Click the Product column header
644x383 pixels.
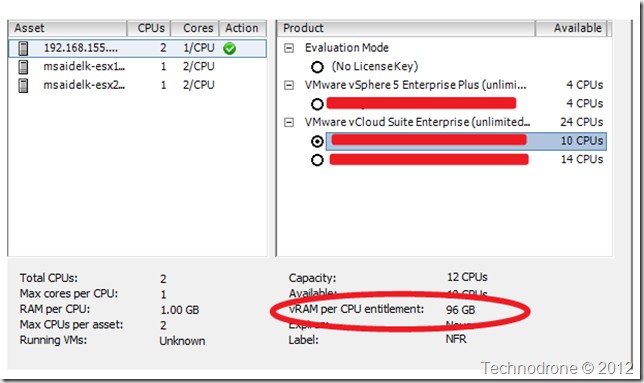pos(407,28)
